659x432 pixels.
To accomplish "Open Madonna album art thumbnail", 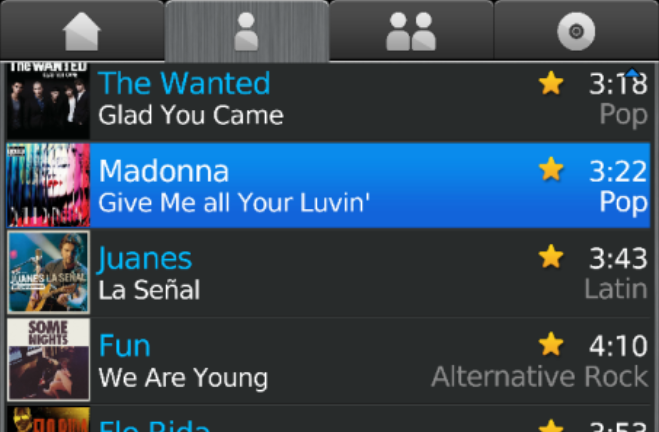I will pyautogui.click(x=48, y=185).
